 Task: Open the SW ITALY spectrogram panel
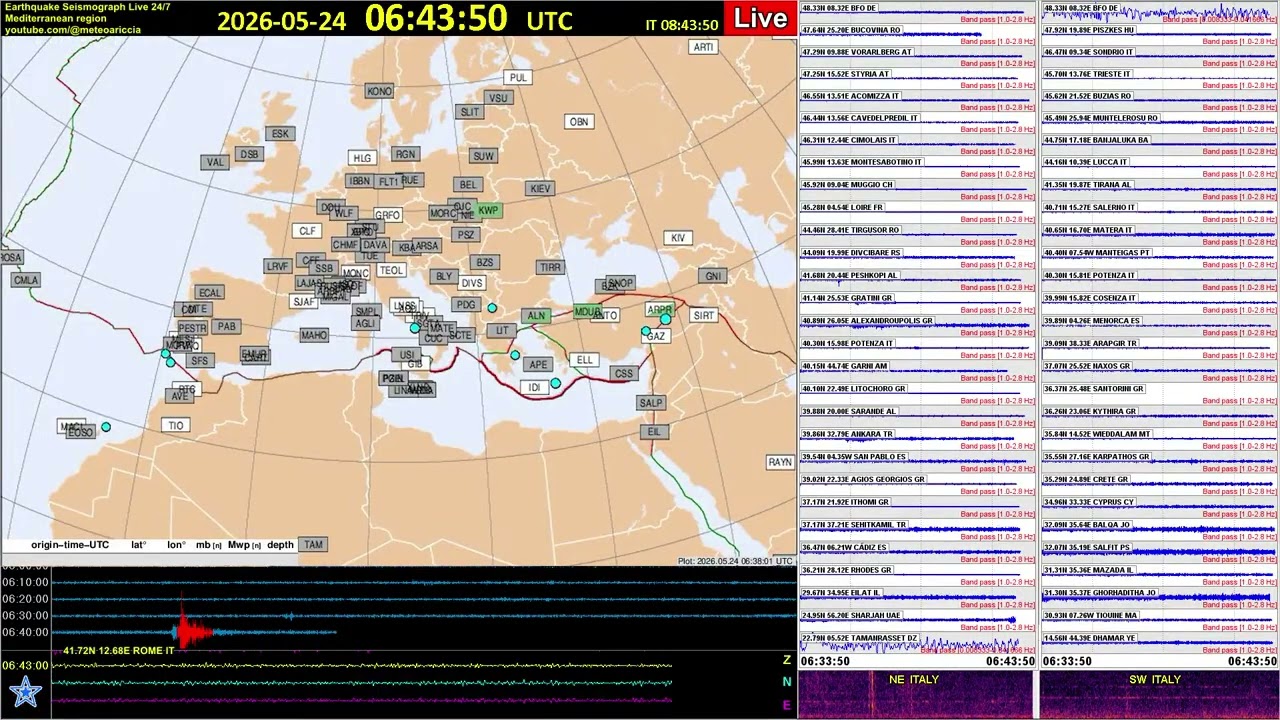1158,695
